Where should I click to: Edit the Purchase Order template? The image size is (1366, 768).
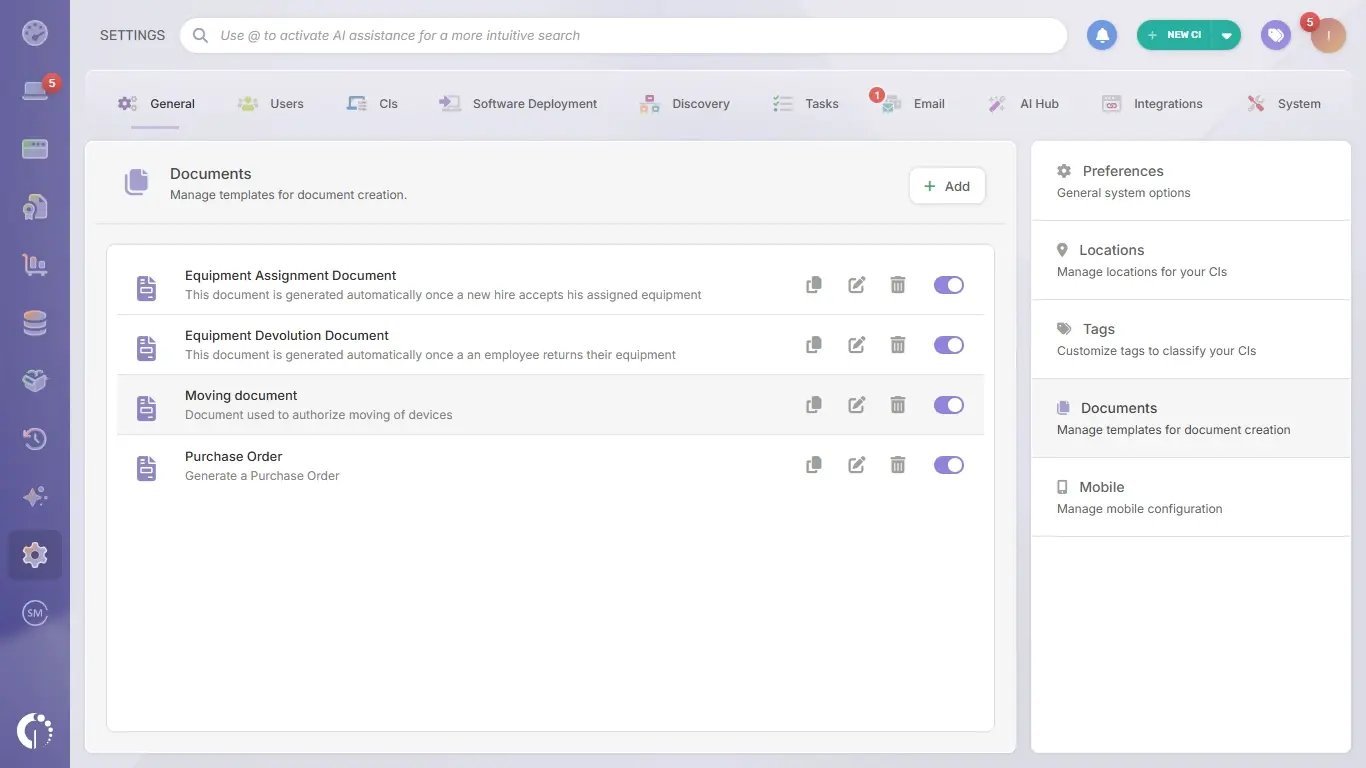pos(856,465)
